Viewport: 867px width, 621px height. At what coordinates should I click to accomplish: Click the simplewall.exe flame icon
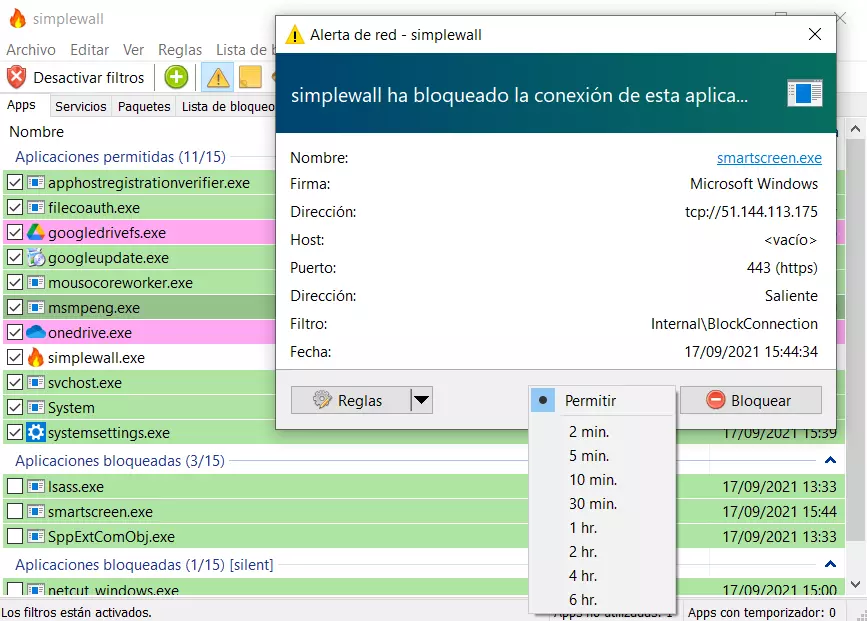pyautogui.click(x=36, y=357)
